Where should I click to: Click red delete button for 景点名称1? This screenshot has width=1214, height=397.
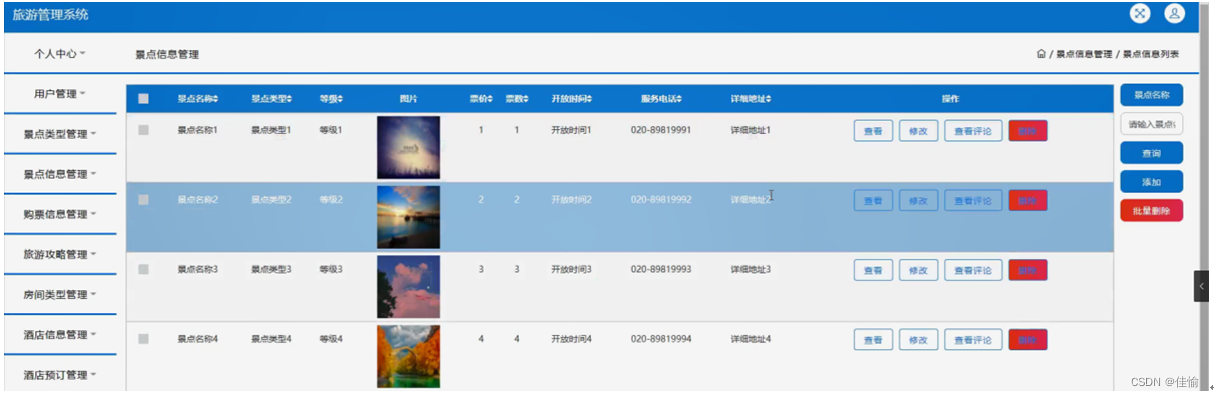(x=1028, y=131)
